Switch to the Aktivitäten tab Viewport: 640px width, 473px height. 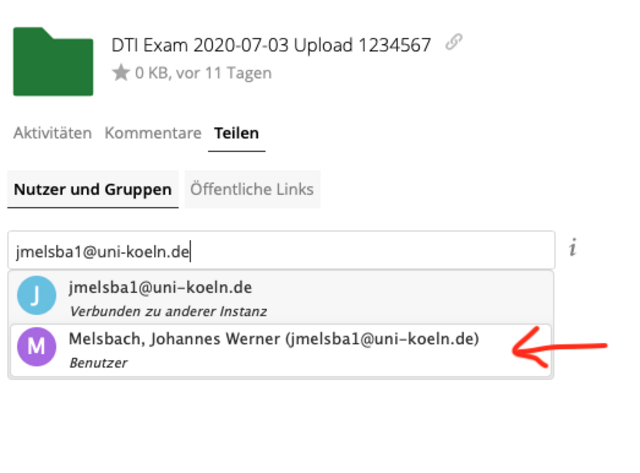[x=52, y=133]
